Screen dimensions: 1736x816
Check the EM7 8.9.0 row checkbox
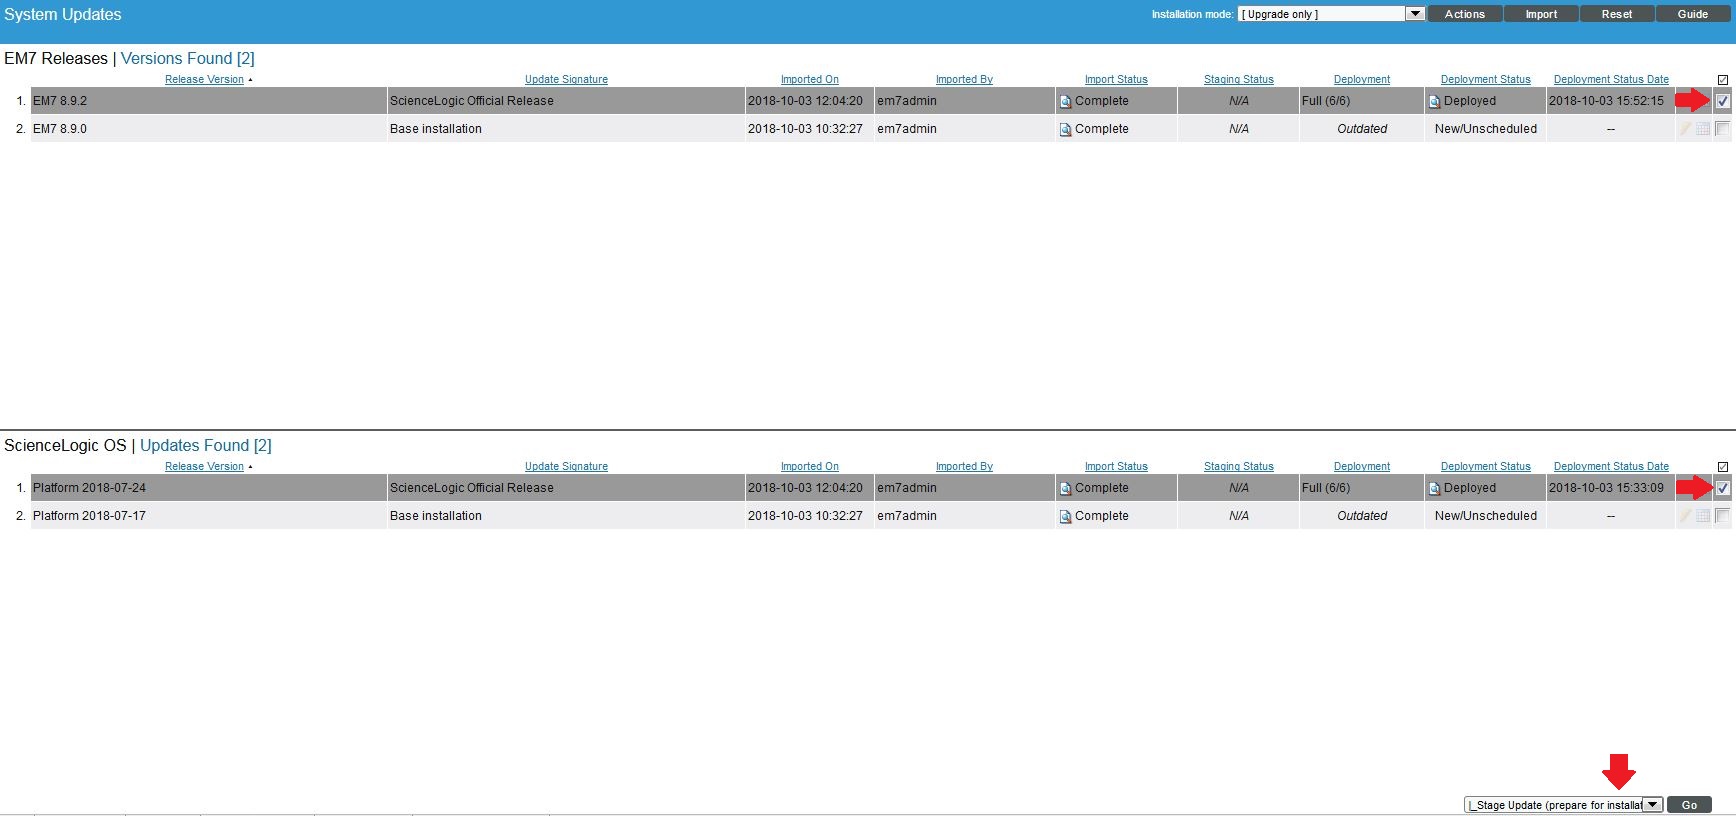pyautogui.click(x=1722, y=129)
